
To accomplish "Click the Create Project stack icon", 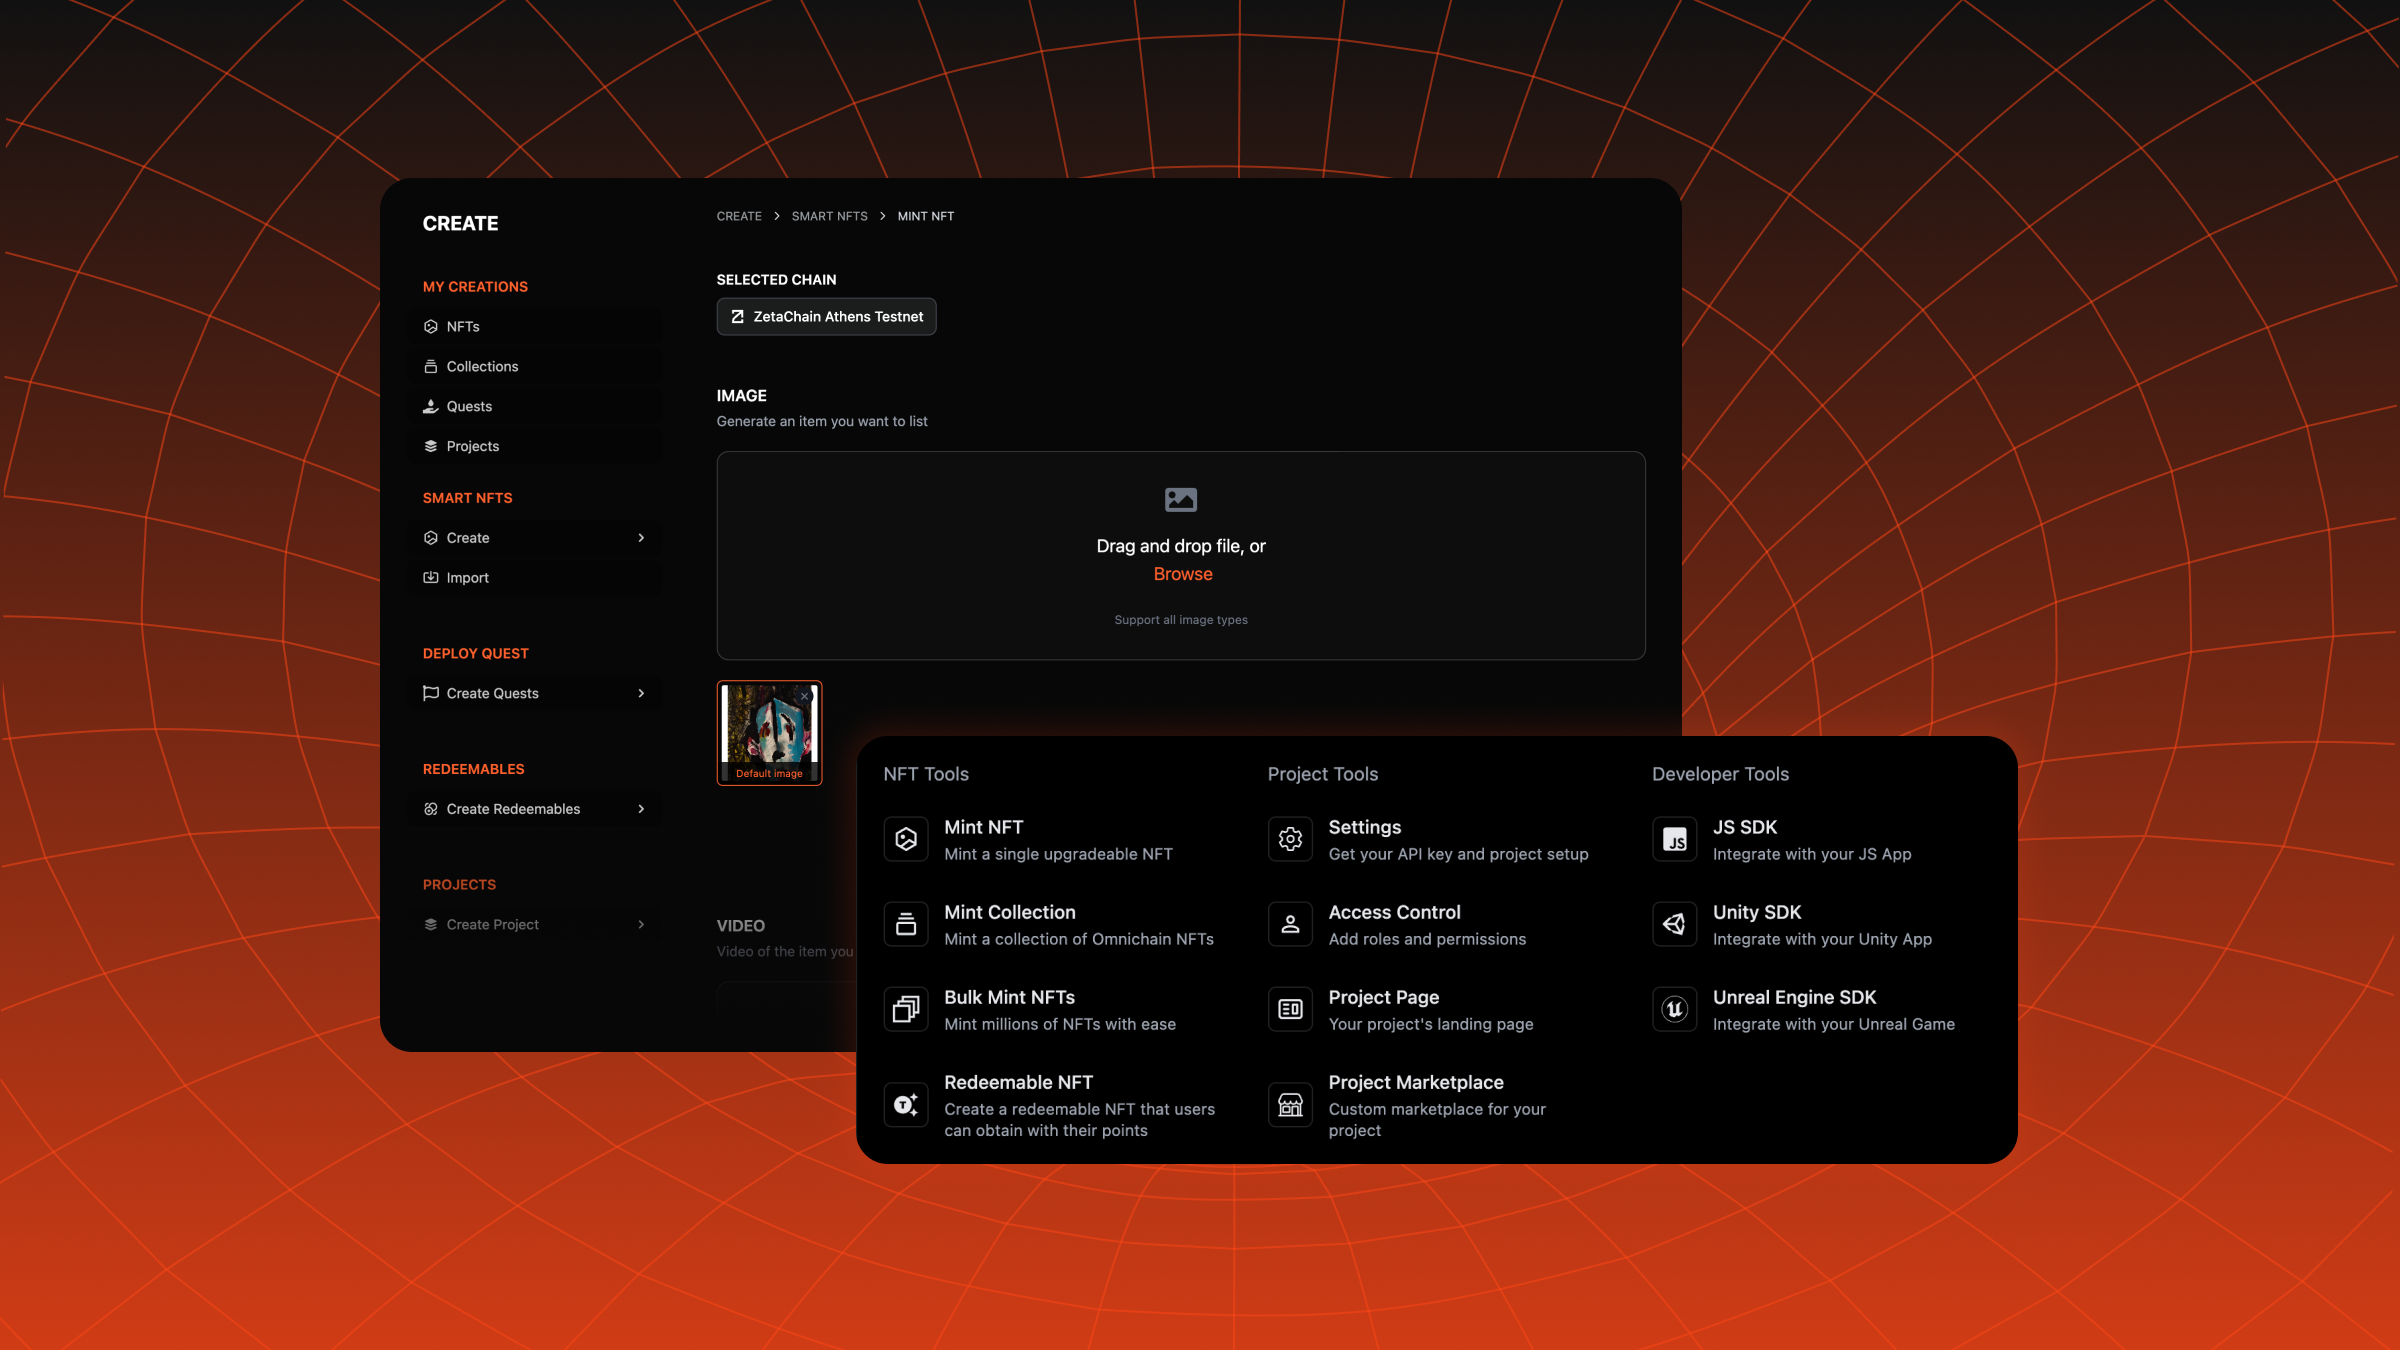I will pyautogui.click(x=431, y=925).
